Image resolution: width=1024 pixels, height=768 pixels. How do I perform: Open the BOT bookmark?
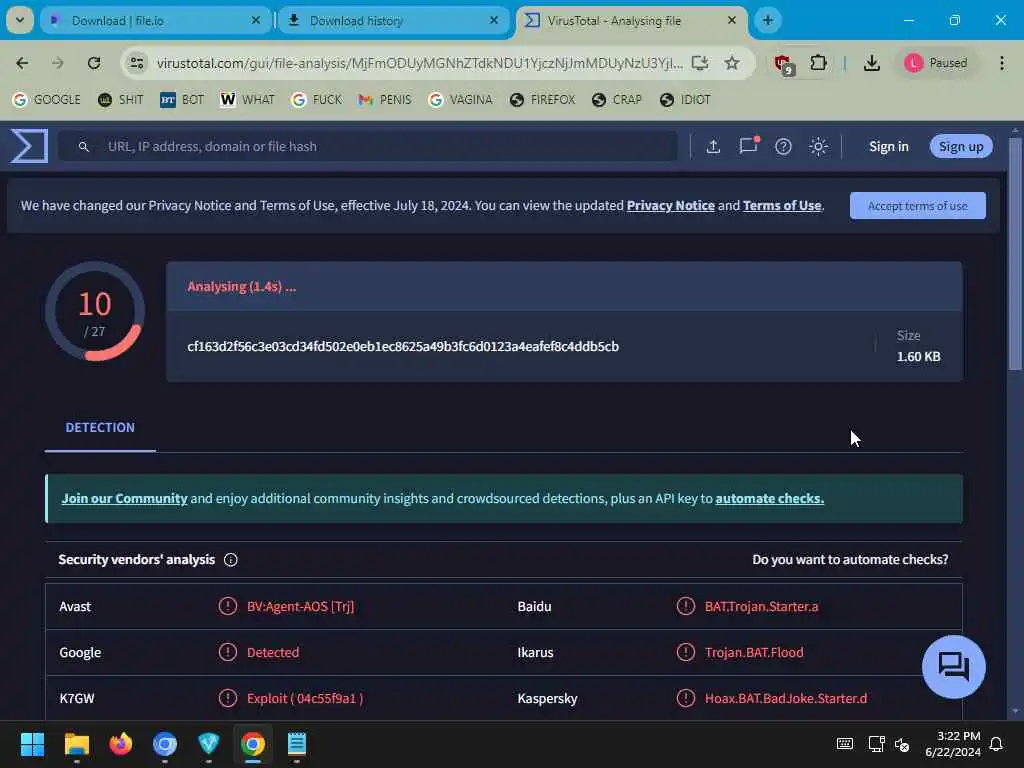(x=182, y=99)
